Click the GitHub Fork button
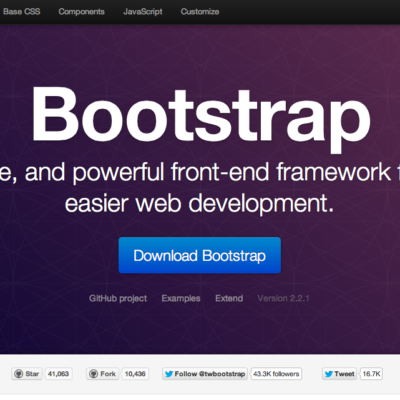The width and height of the screenshot is (400, 400). [103, 374]
